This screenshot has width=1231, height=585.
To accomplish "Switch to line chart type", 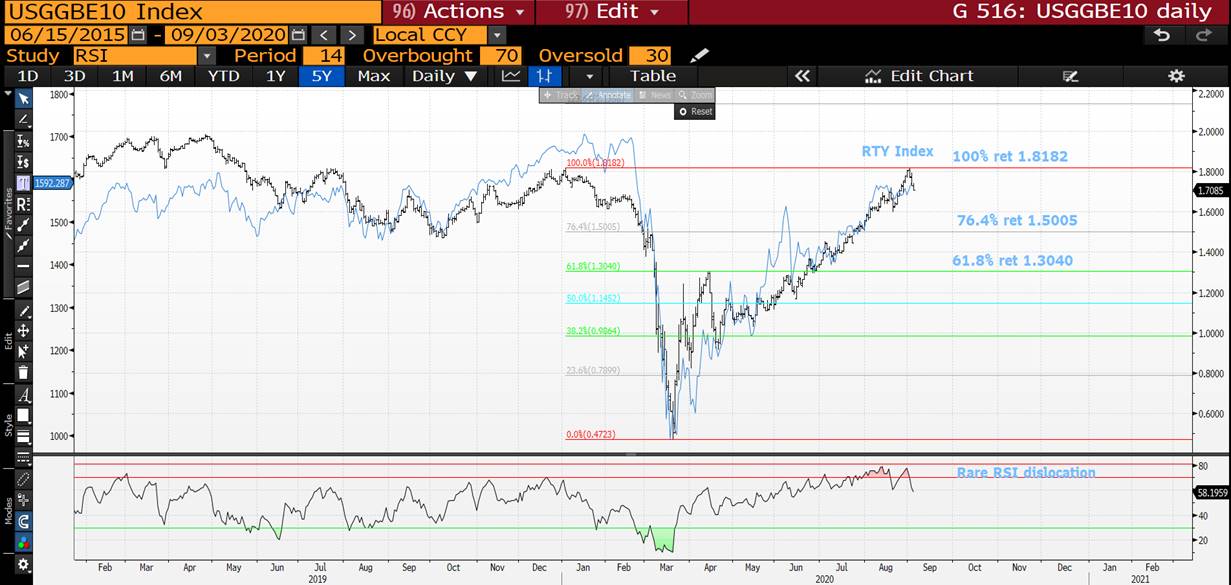I will coord(511,76).
